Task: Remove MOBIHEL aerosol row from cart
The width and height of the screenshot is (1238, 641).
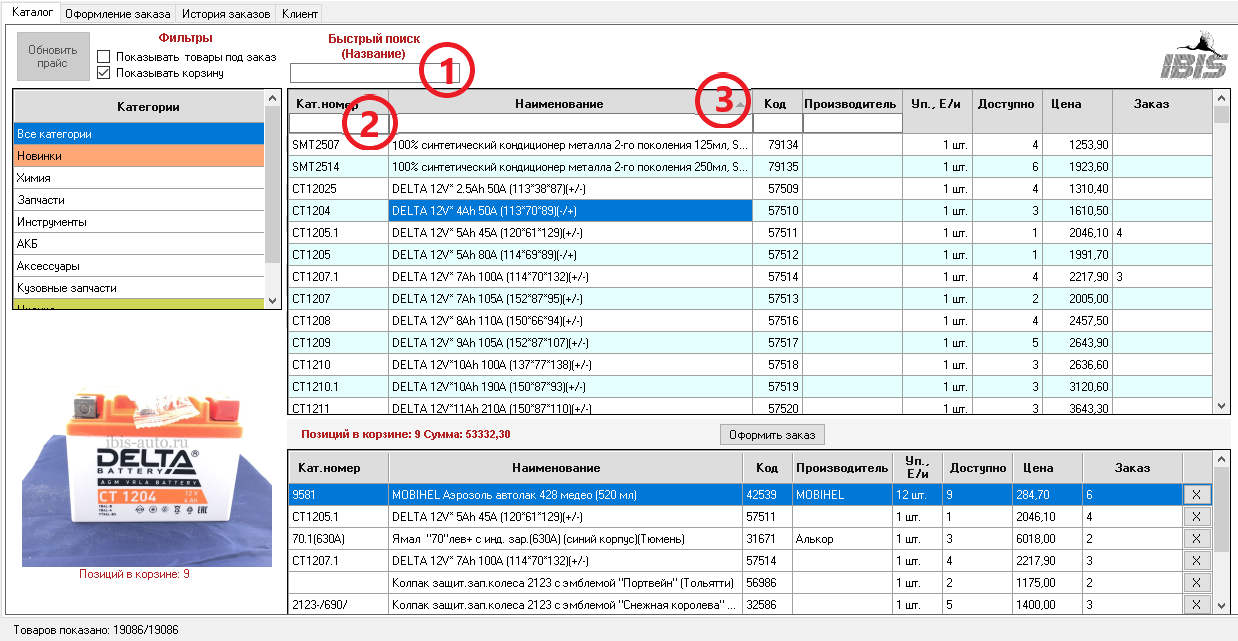Action: 1196,494
